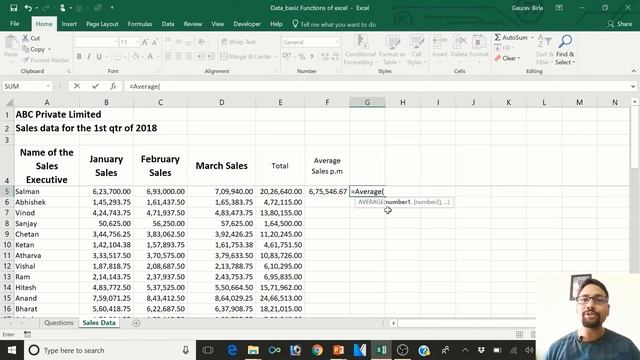Toggle Underline formatting
Viewport: 640px width, 360px height.
(99, 56)
